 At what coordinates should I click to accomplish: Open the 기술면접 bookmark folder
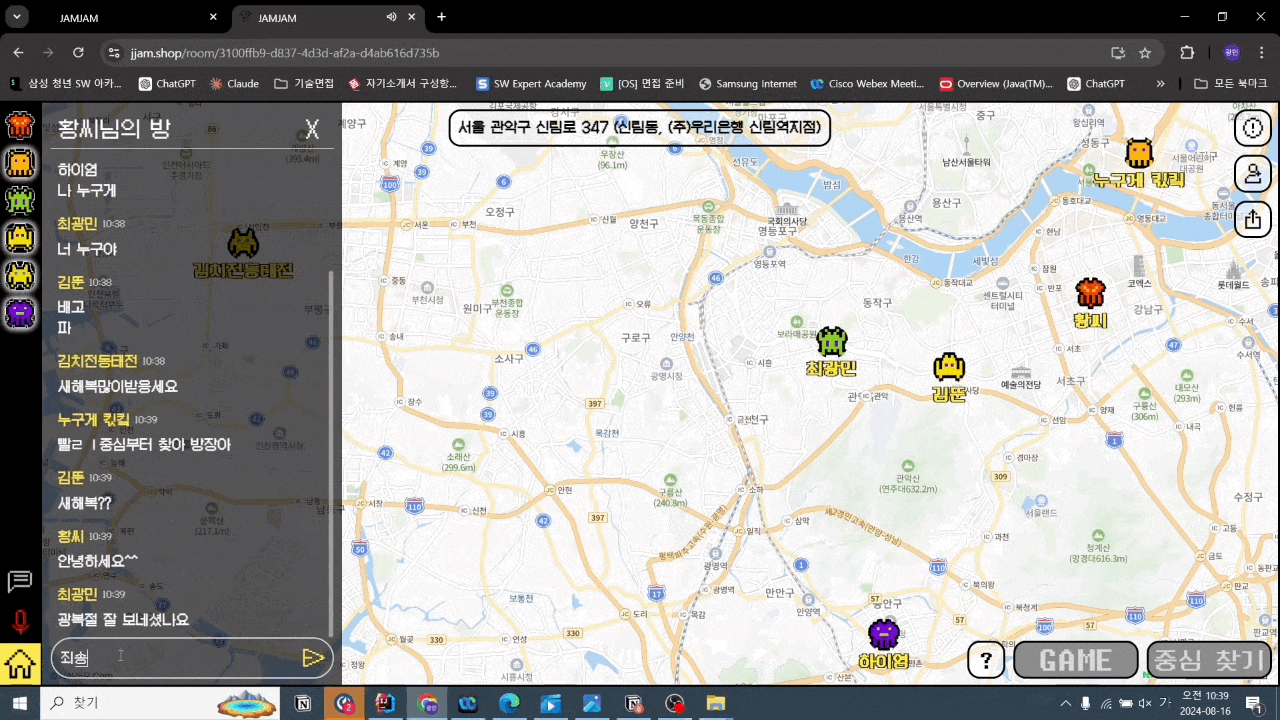(304, 84)
